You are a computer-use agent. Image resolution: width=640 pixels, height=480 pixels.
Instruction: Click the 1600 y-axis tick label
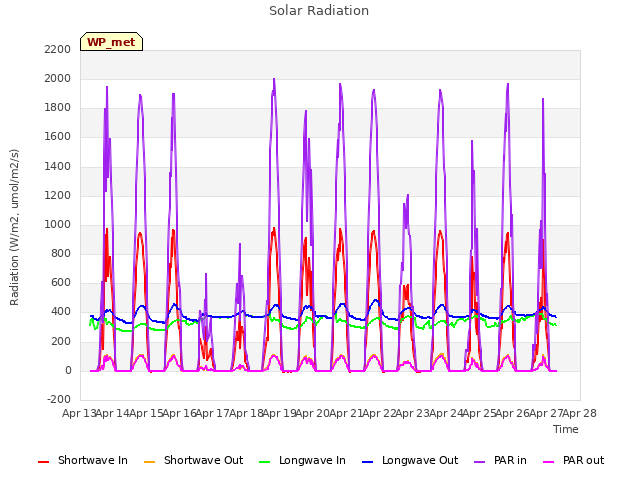click(58, 137)
